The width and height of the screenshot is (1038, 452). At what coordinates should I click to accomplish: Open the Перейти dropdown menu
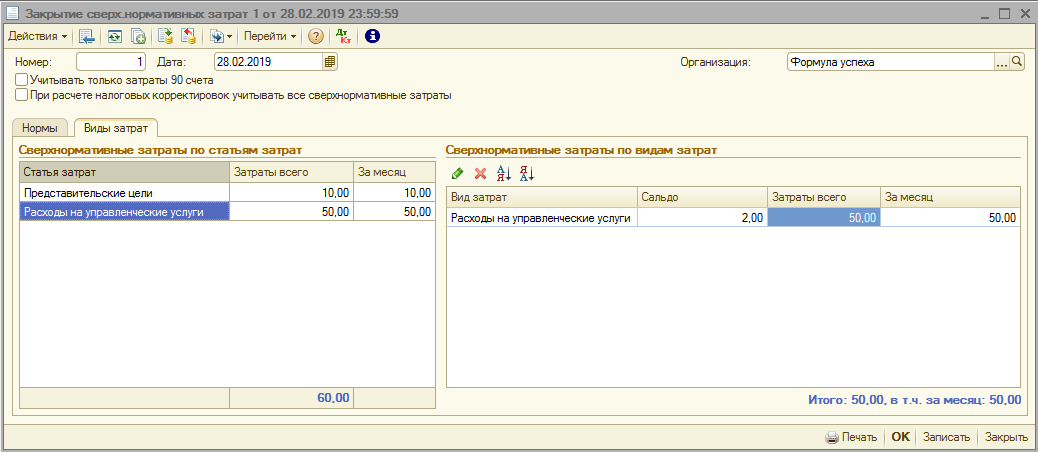270,36
